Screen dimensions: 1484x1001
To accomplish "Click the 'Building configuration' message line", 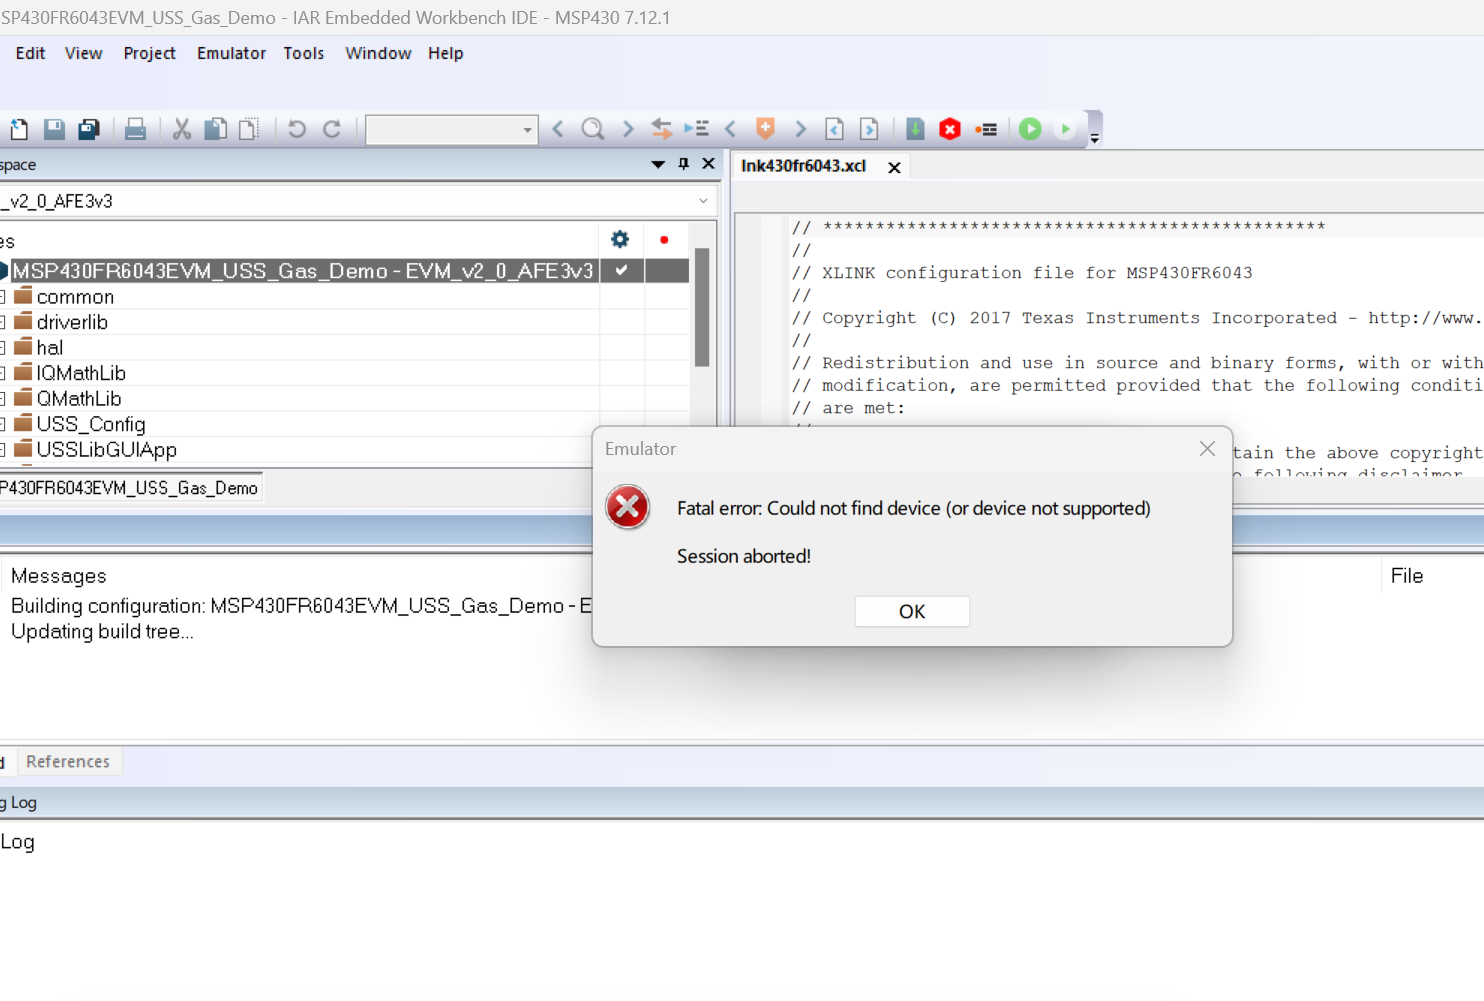I will (301, 606).
